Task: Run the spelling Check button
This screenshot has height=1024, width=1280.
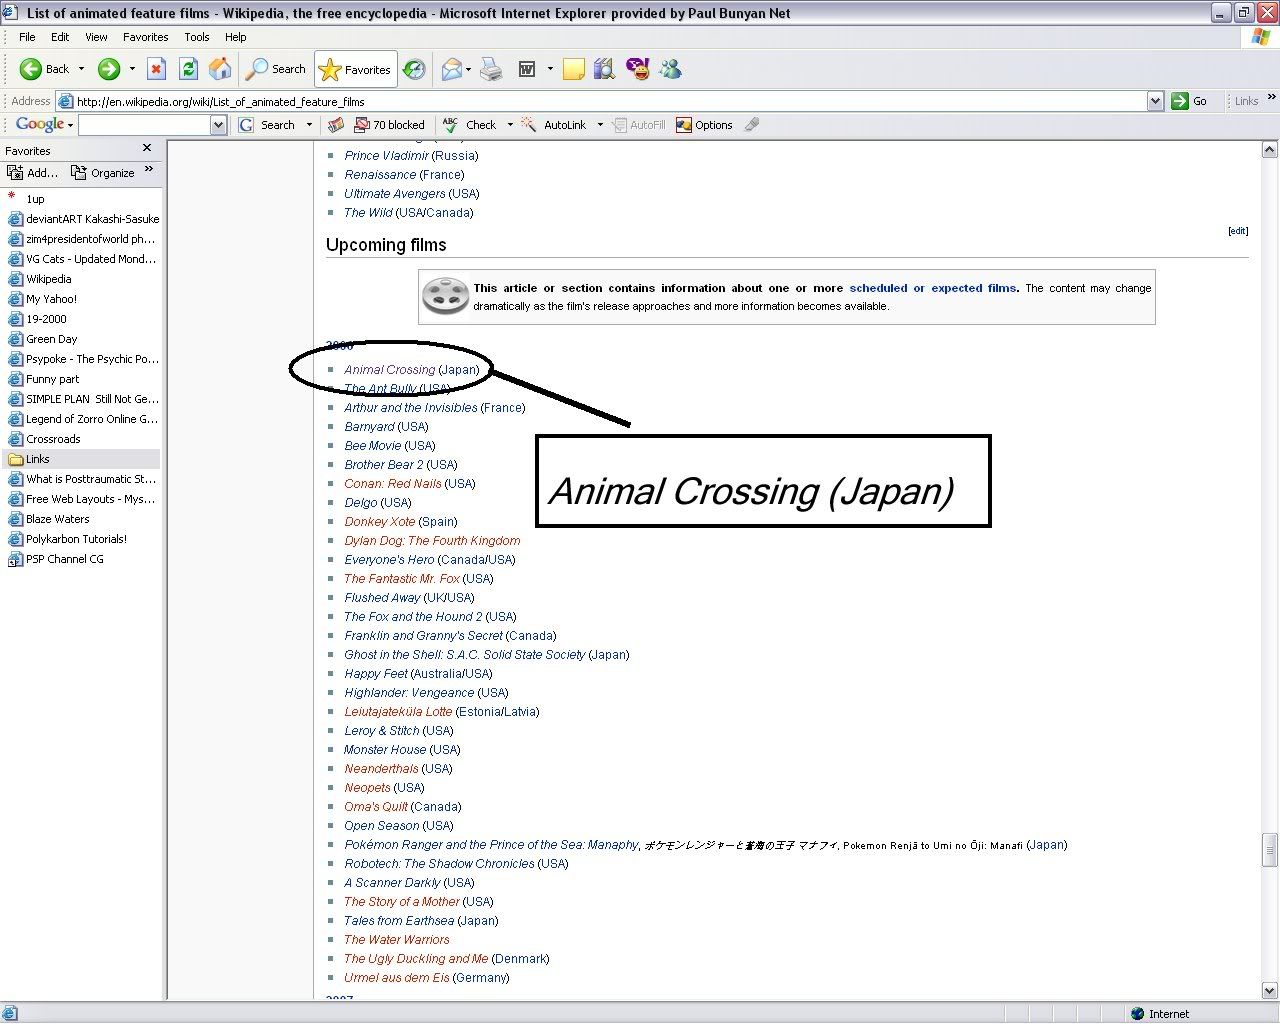Action: coord(470,125)
